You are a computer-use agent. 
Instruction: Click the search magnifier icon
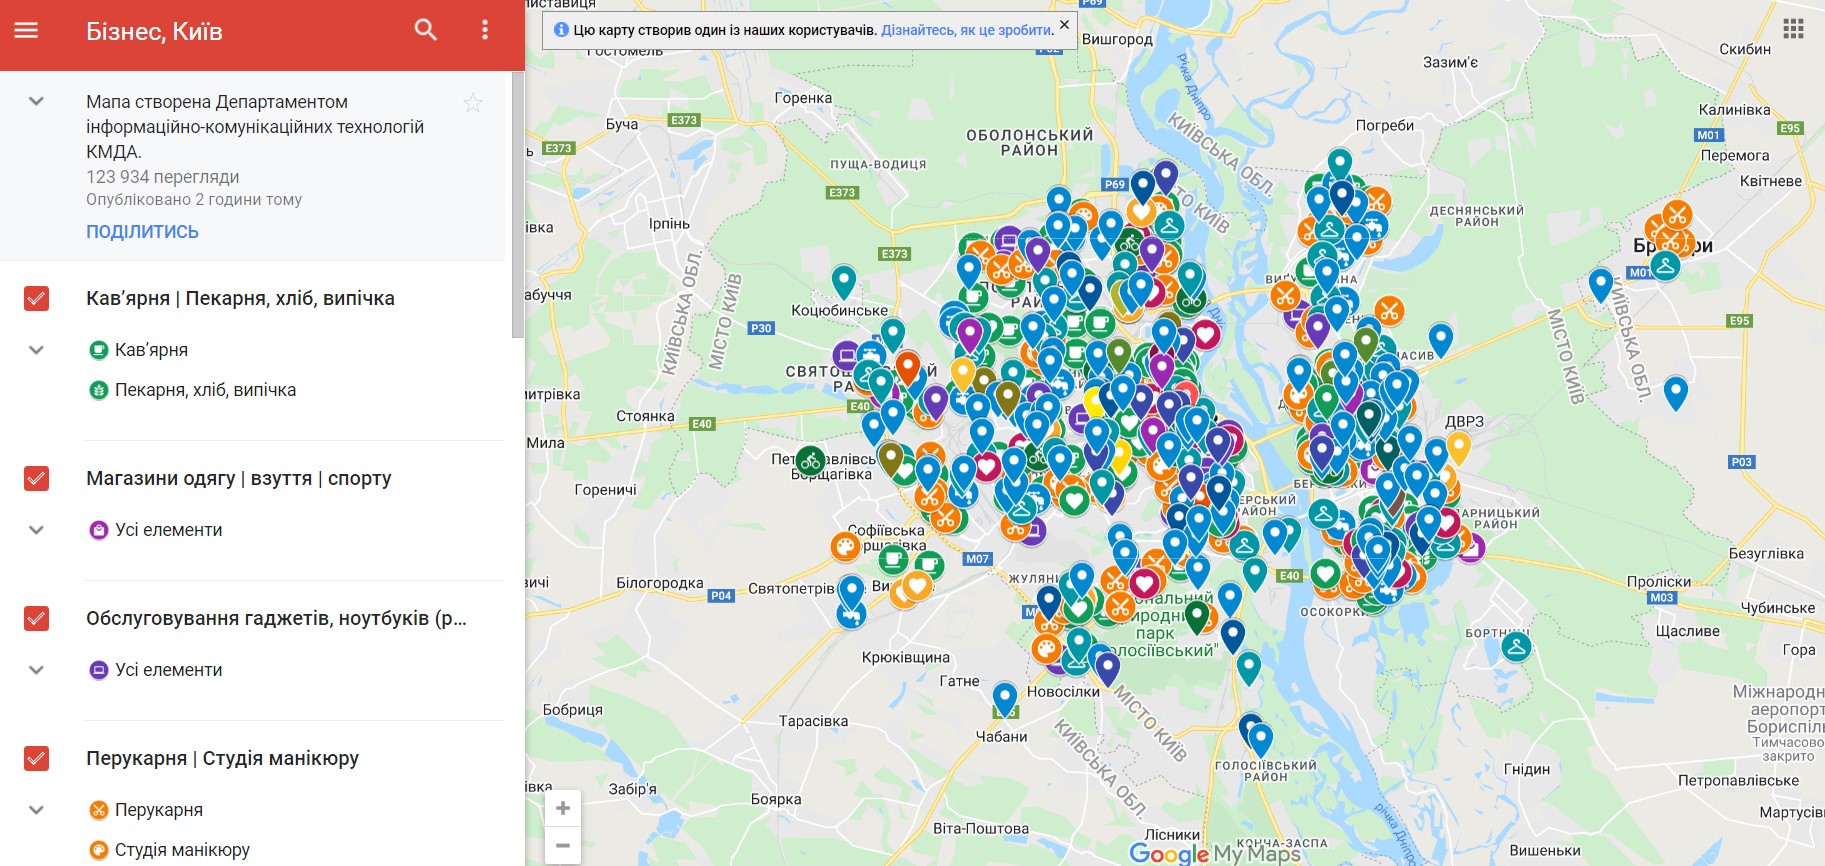pyautogui.click(x=426, y=30)
